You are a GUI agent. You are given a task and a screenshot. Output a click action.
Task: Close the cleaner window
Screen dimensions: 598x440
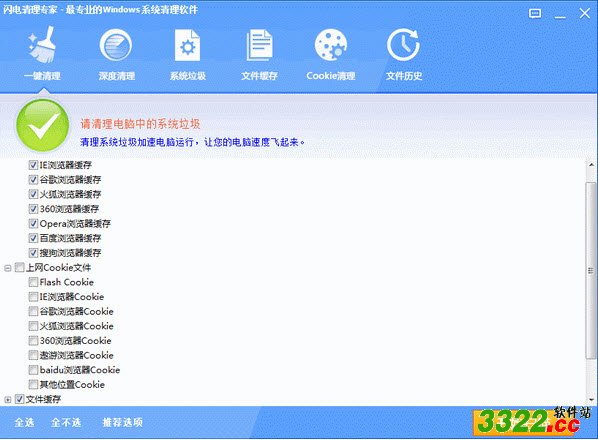(x=584, y=14)
